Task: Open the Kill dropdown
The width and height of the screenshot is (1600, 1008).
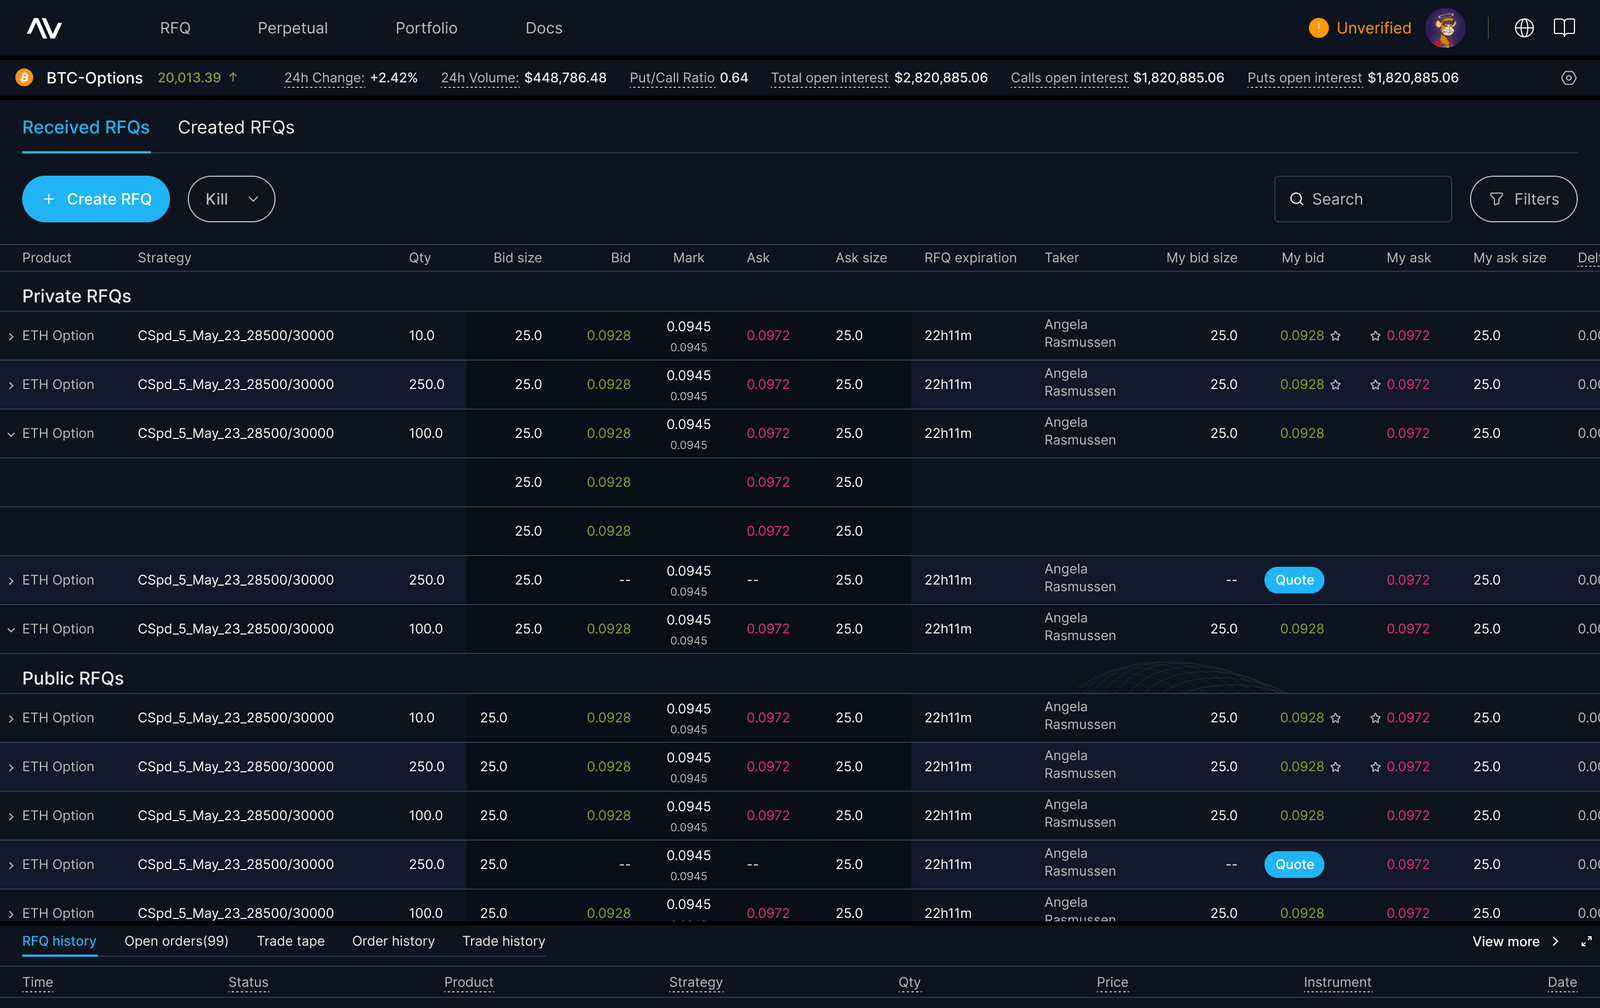Action: point(231,199)
